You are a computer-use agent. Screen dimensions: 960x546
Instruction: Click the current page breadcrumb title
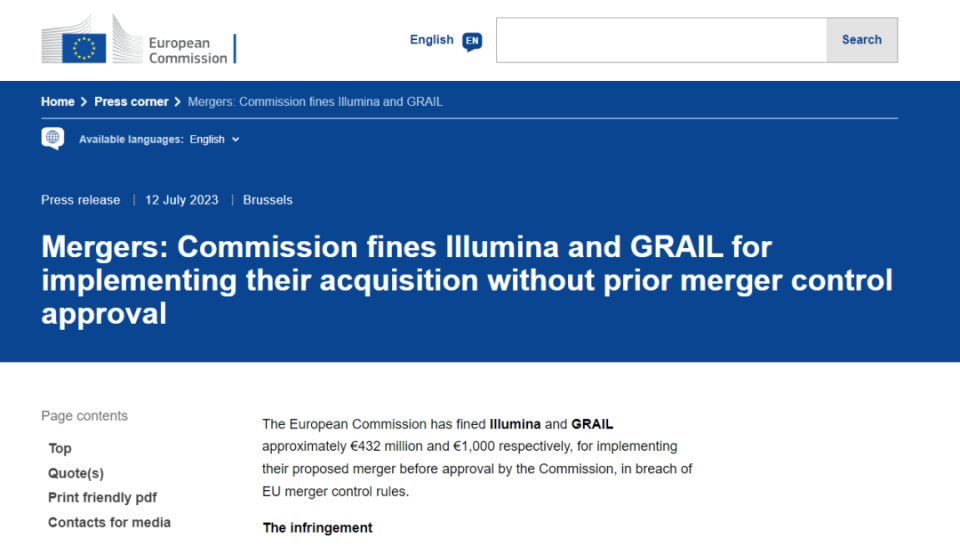click(x=315, y=102)
